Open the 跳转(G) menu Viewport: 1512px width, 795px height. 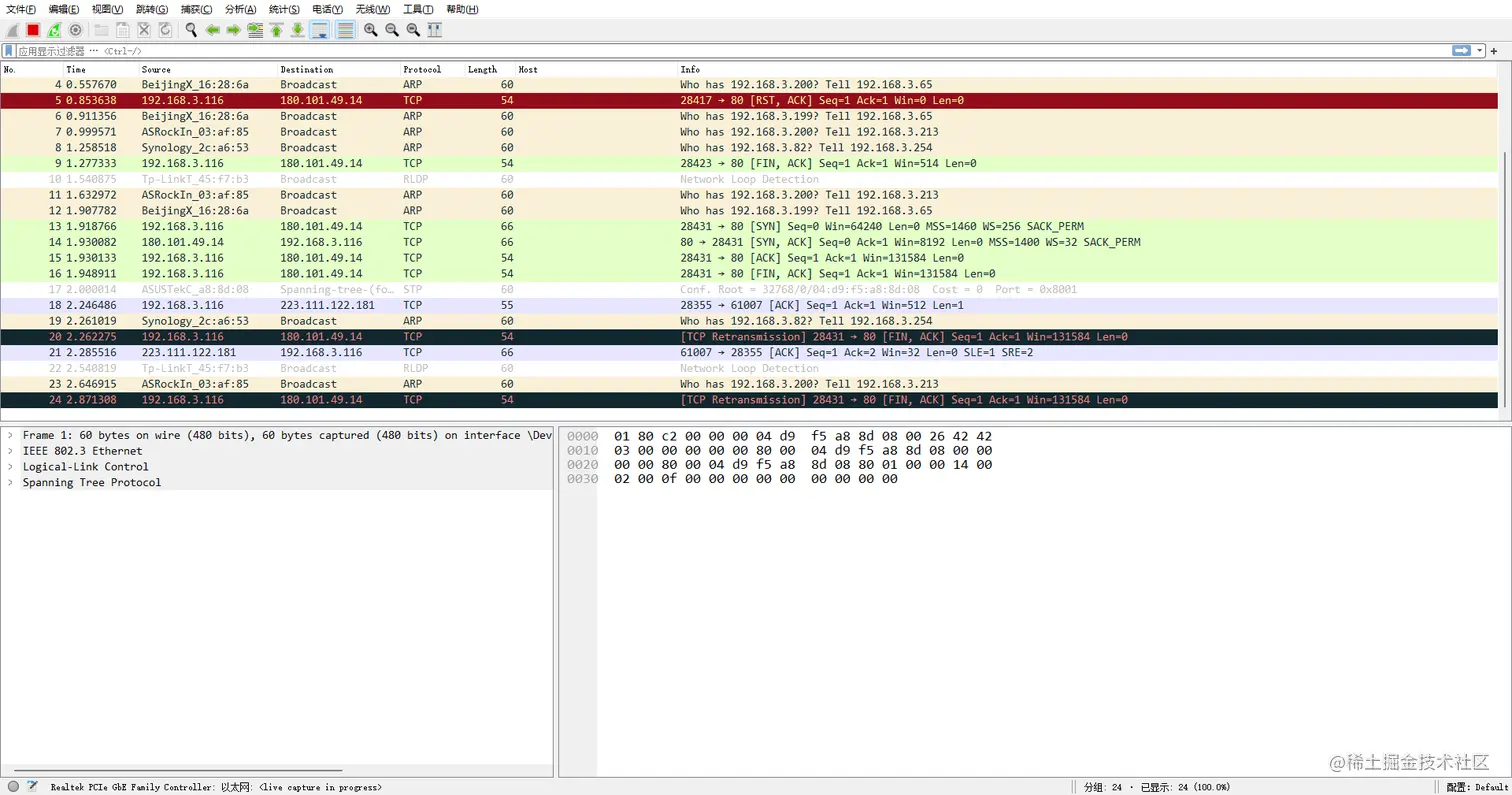click(152, 9)
